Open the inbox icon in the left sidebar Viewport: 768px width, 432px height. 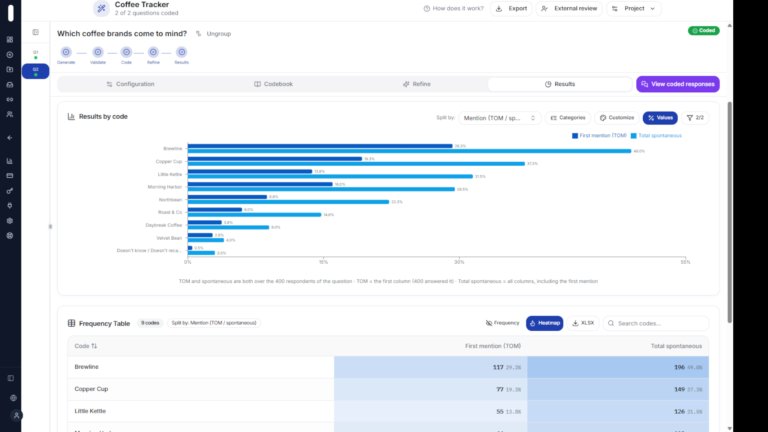[x=10, y=85]
